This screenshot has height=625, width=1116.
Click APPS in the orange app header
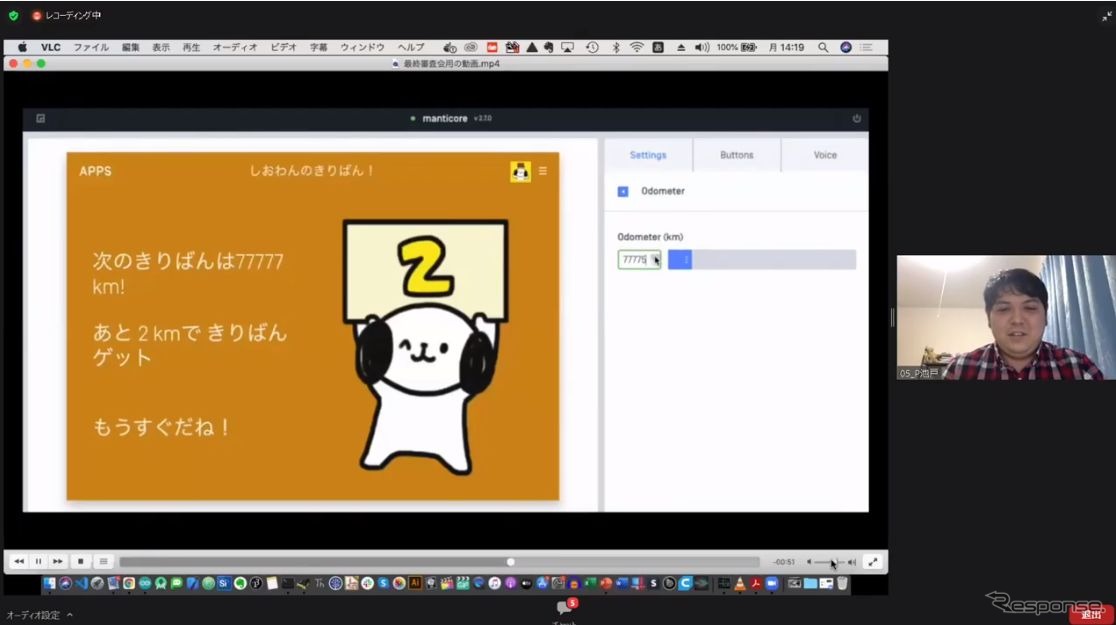click(95, 171)
